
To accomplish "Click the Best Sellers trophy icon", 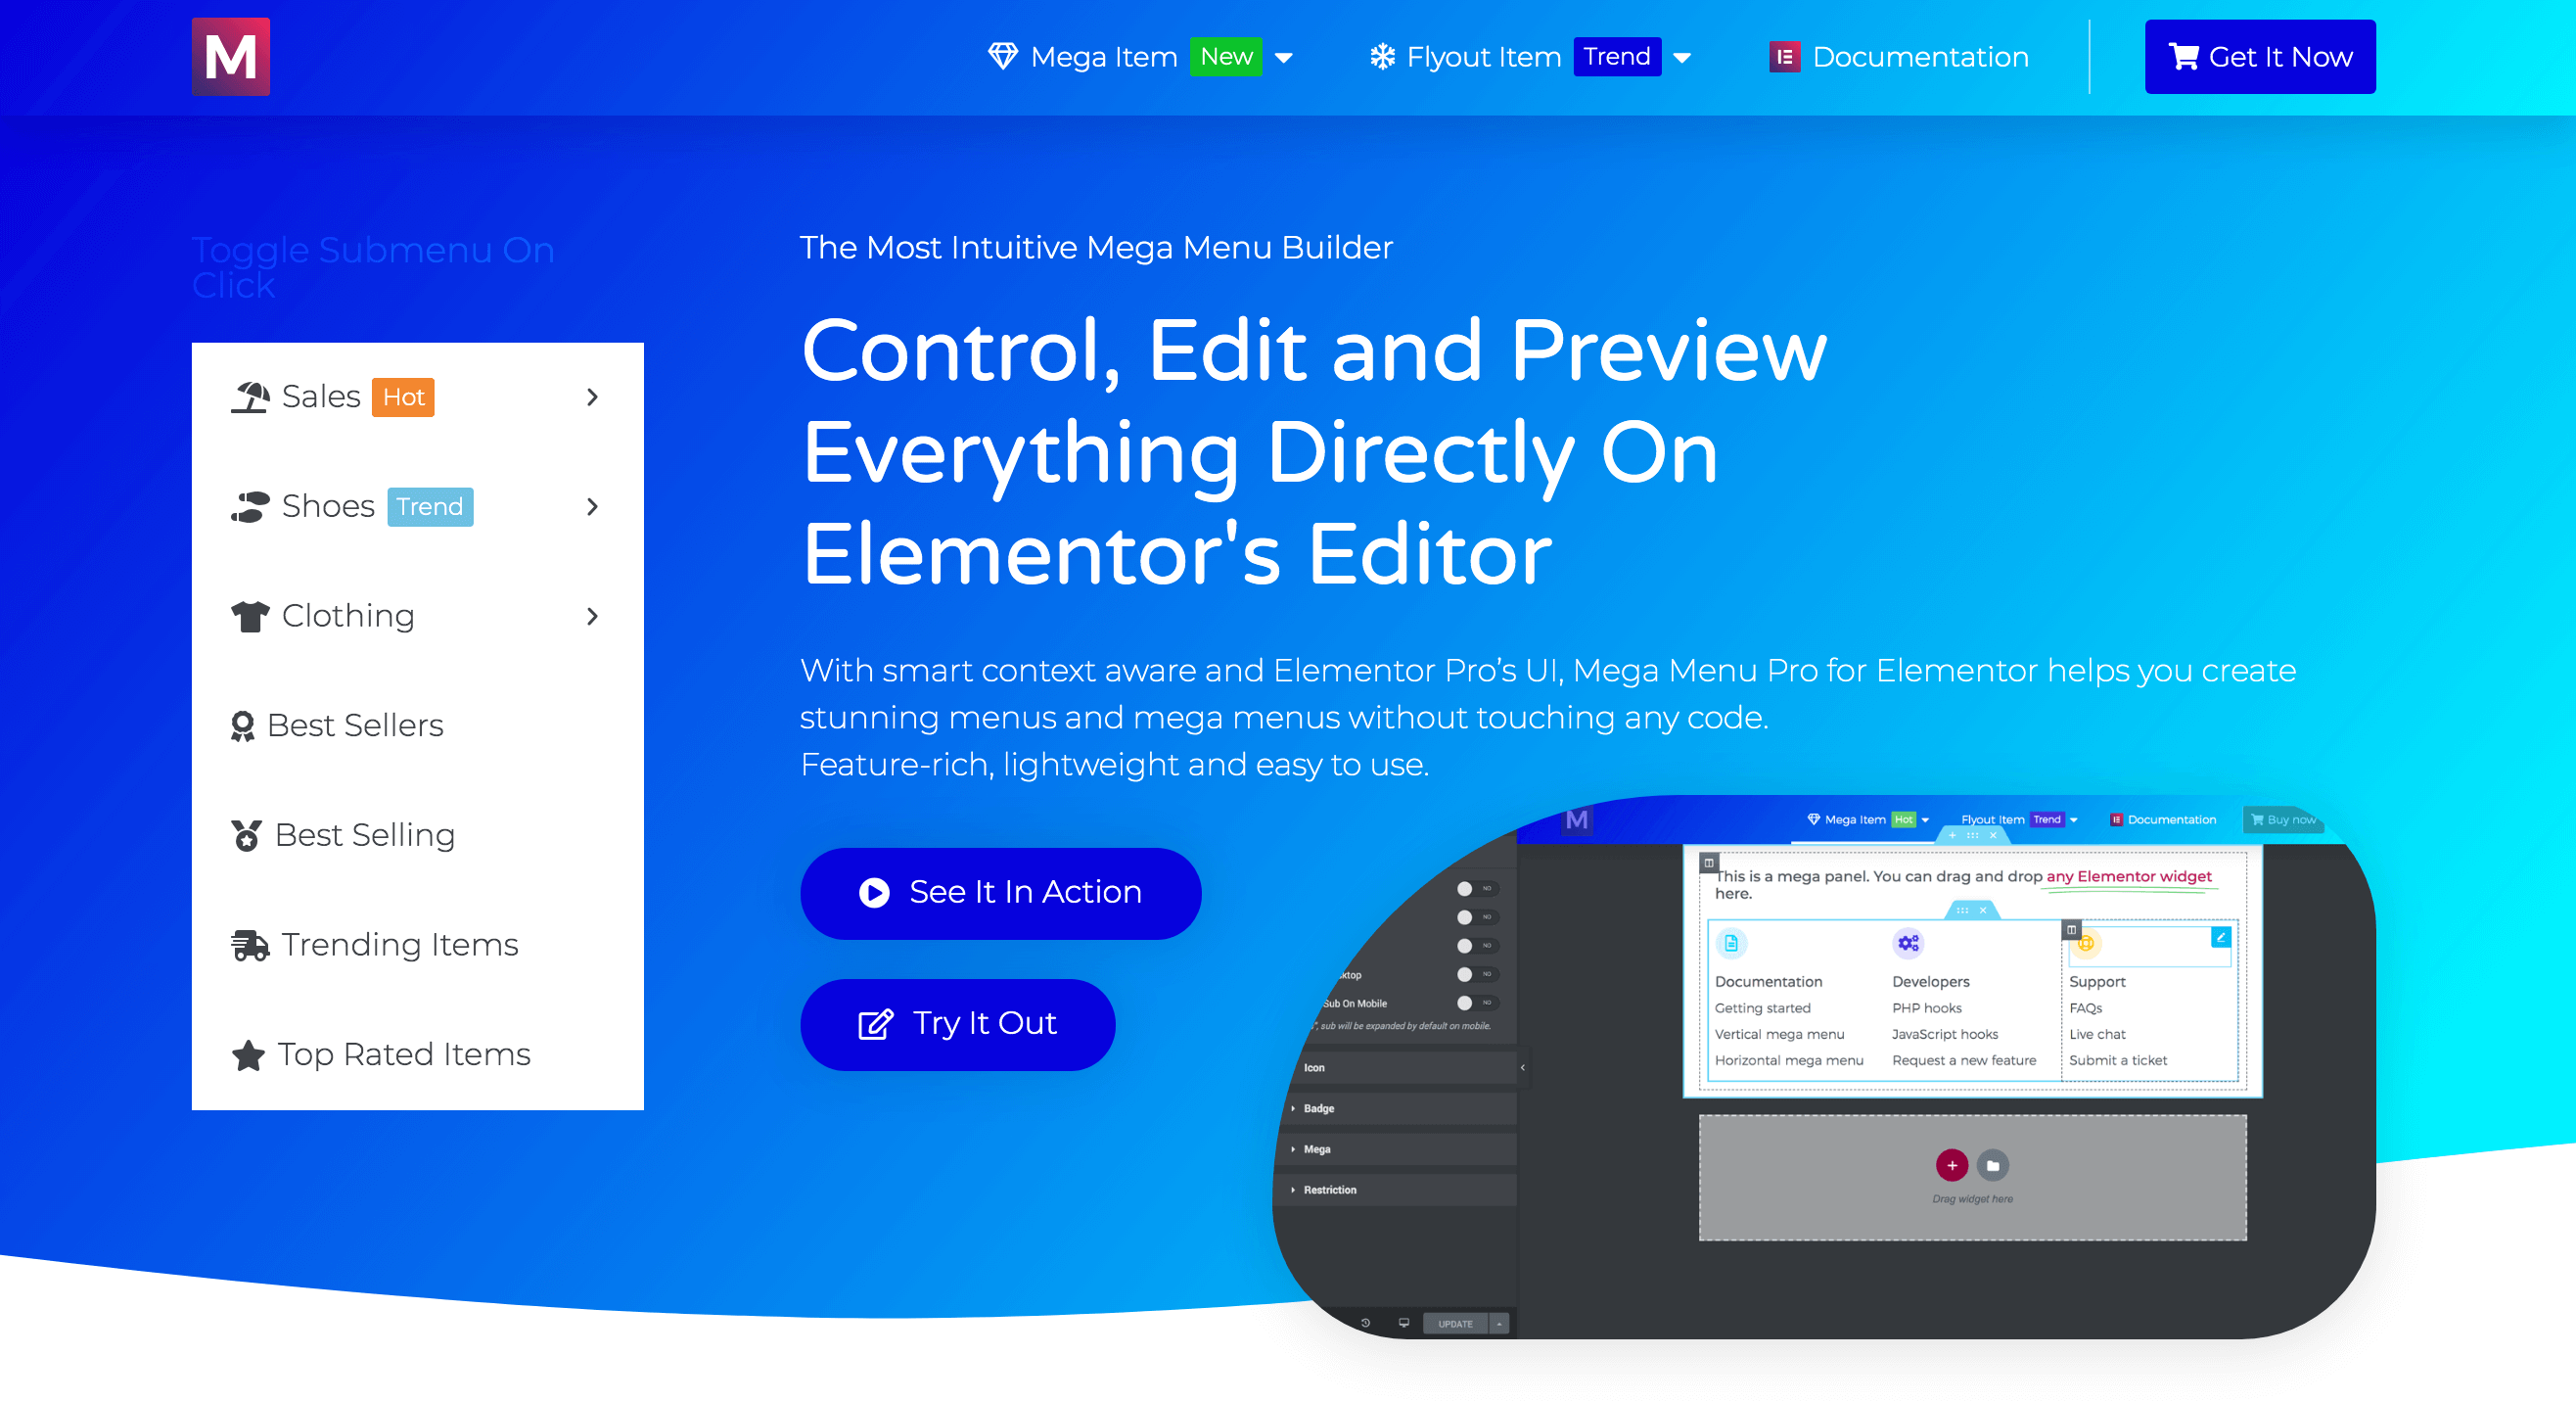I will click(245, 724).
